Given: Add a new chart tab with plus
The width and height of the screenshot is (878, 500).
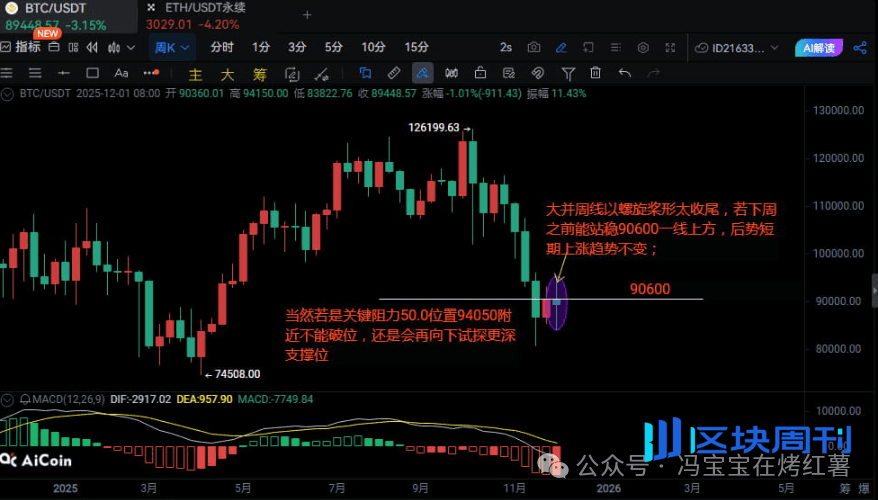Looking at the screenshot, I should pyautogui.click(x=307, y=15).
